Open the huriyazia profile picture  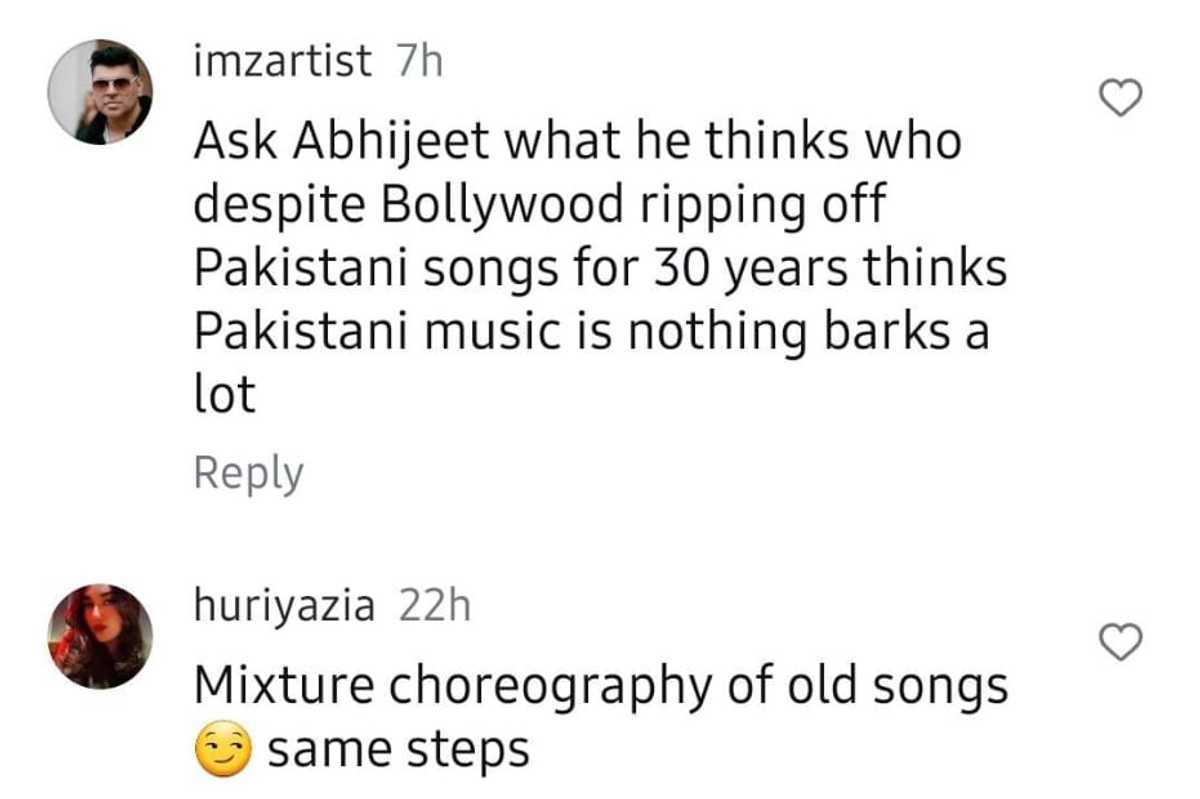click(100, 636)
